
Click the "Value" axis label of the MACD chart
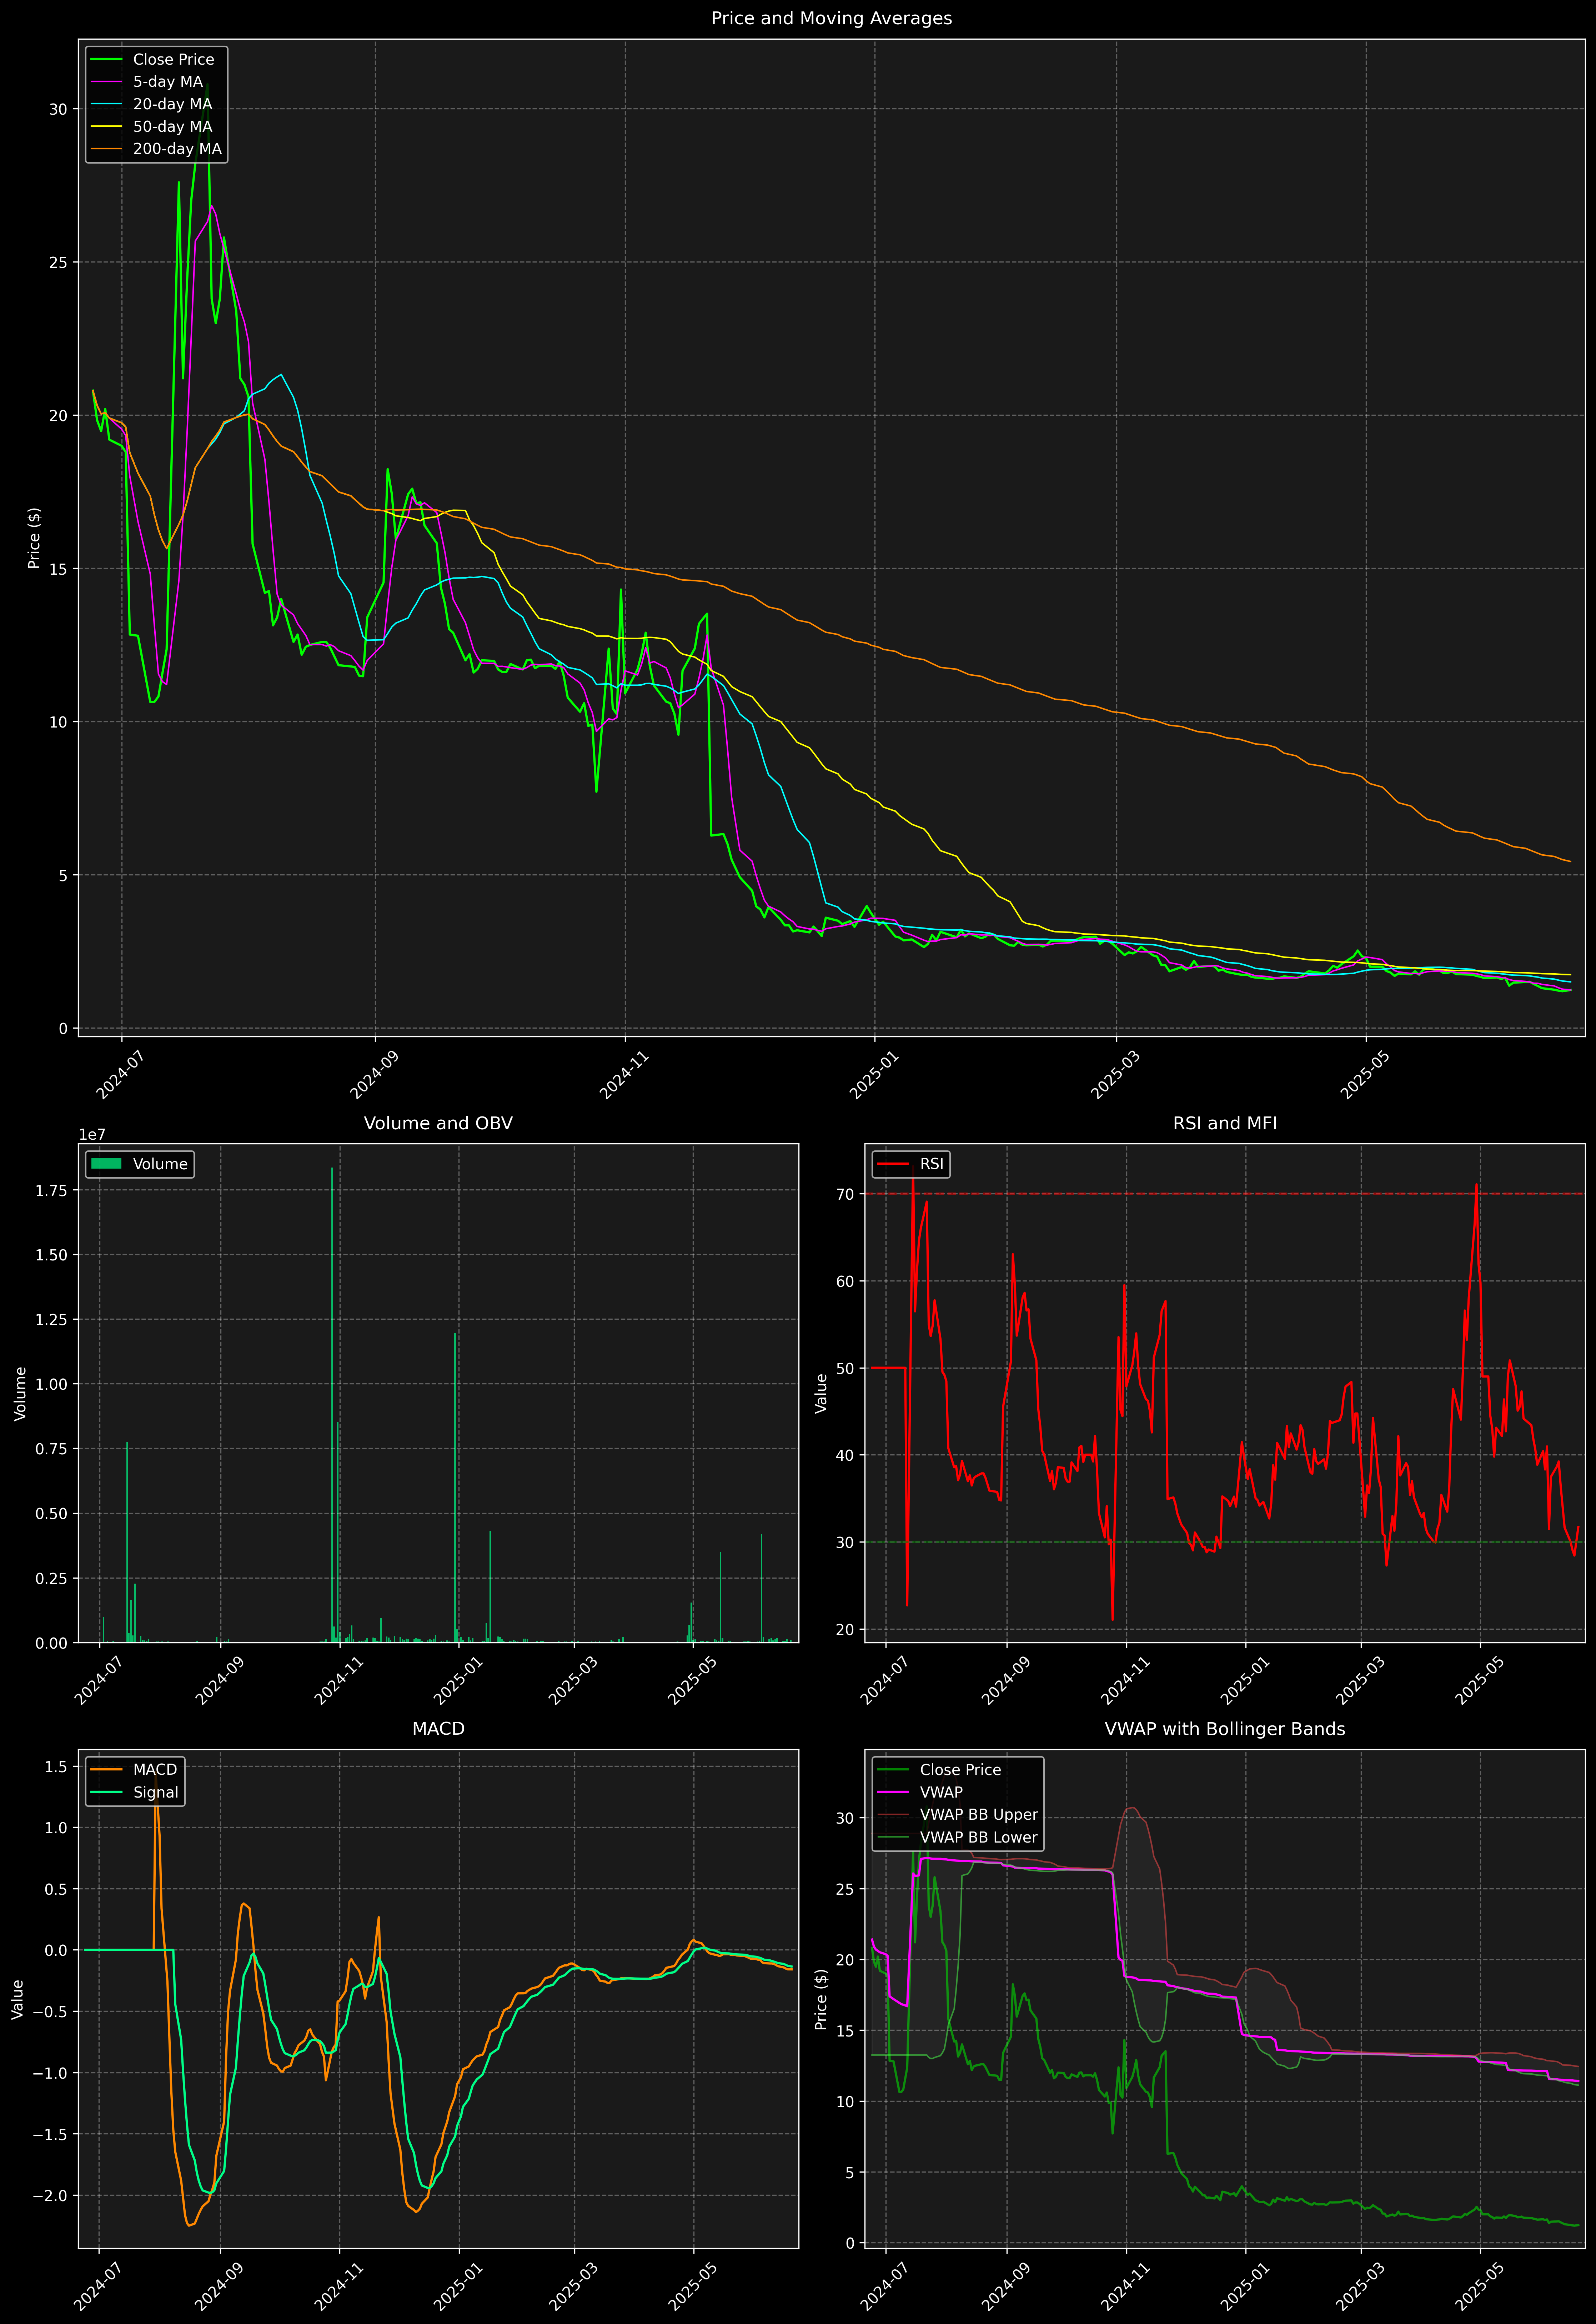click(x=18, y=1999)
